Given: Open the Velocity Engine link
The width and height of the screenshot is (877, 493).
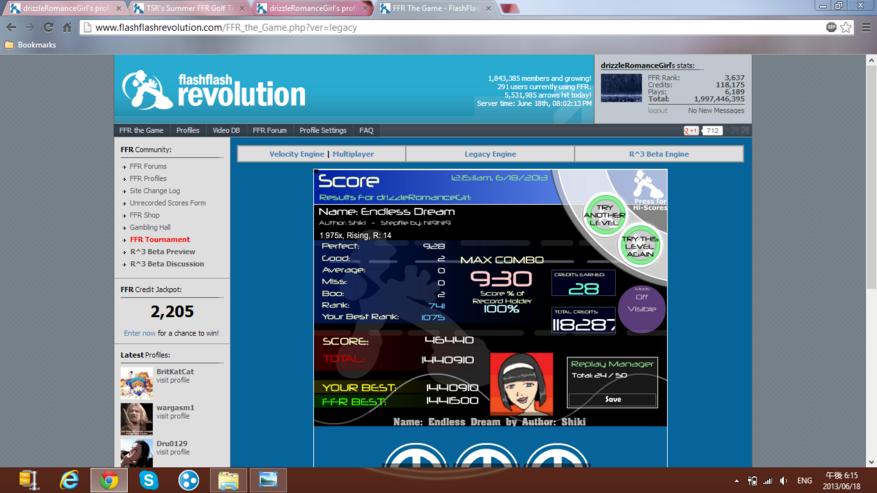Looking at the screenshot, I should (296, 154).
